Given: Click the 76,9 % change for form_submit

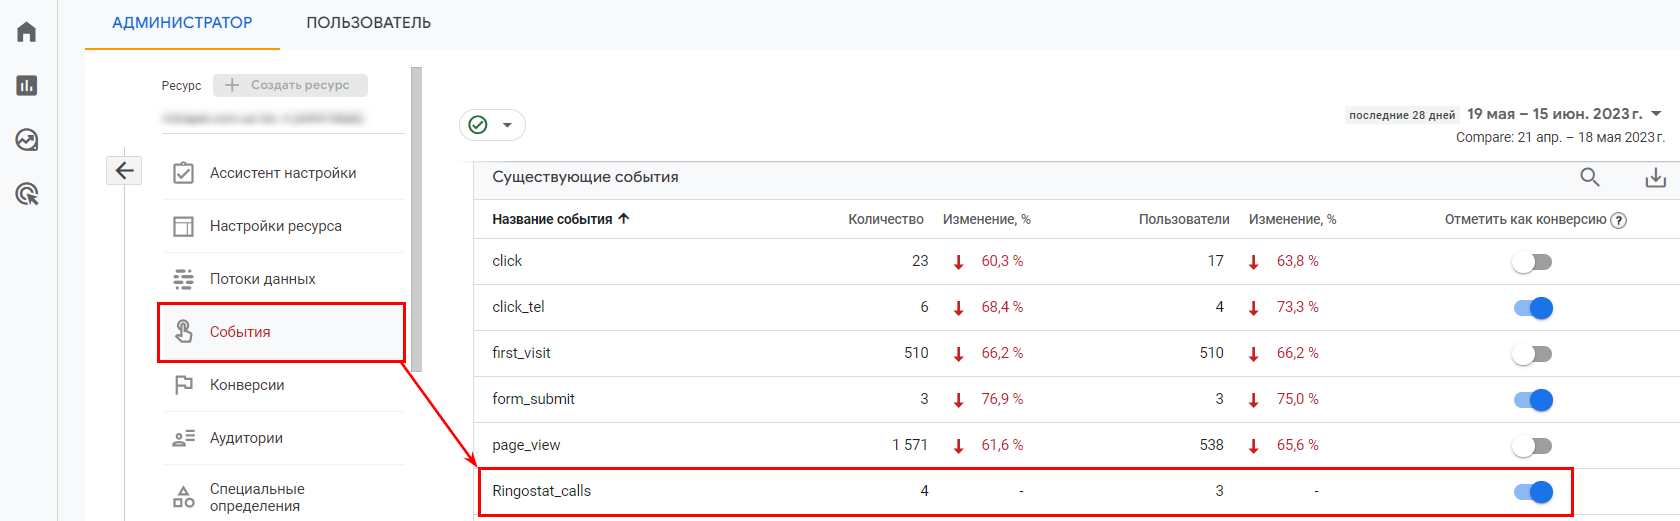Looking at the screenshot, I should (1002, 399).
